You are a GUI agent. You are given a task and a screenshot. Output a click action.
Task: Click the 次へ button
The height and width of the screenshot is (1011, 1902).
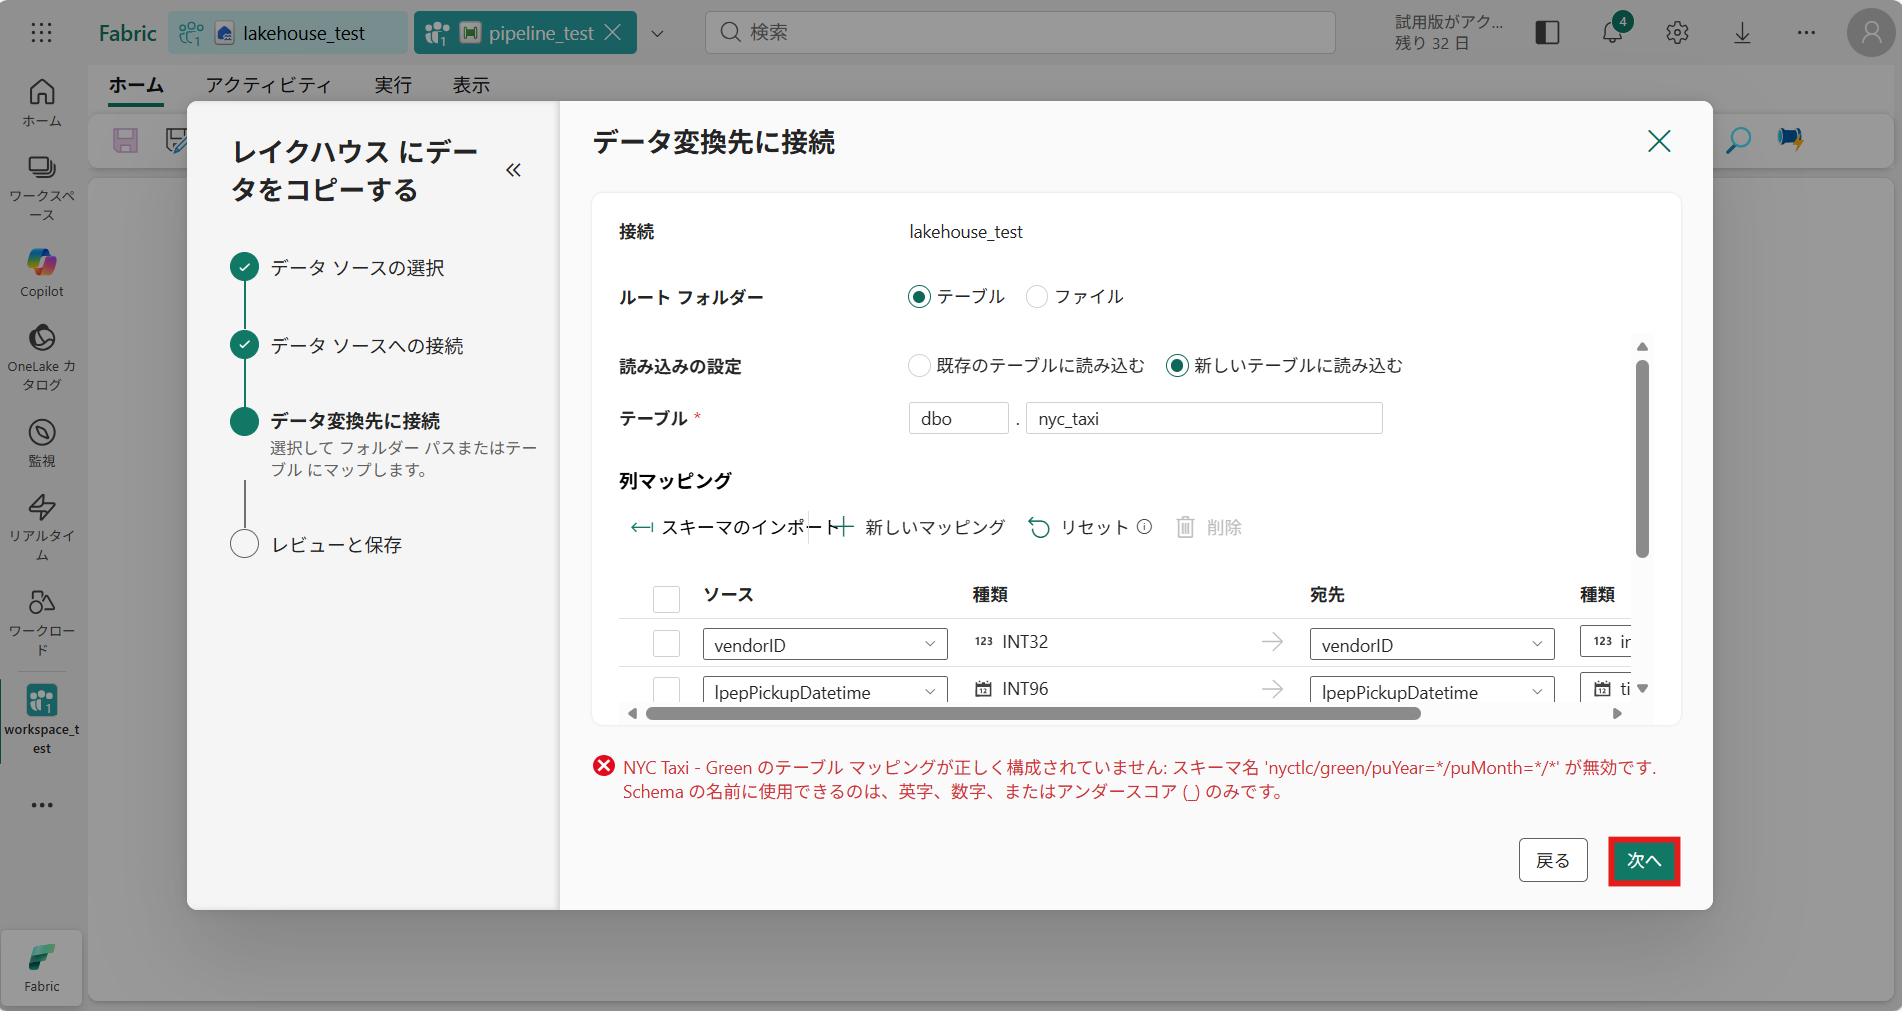pyautogui.click(x=1643, y=861)
